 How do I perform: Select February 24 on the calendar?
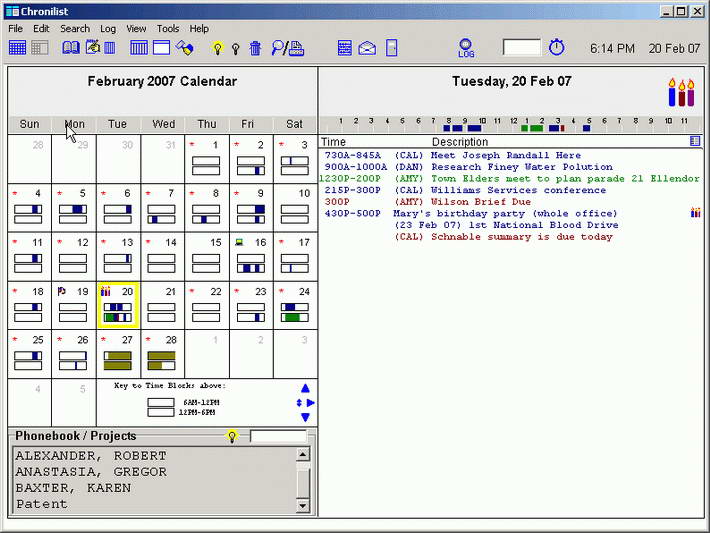coord(295,305)
